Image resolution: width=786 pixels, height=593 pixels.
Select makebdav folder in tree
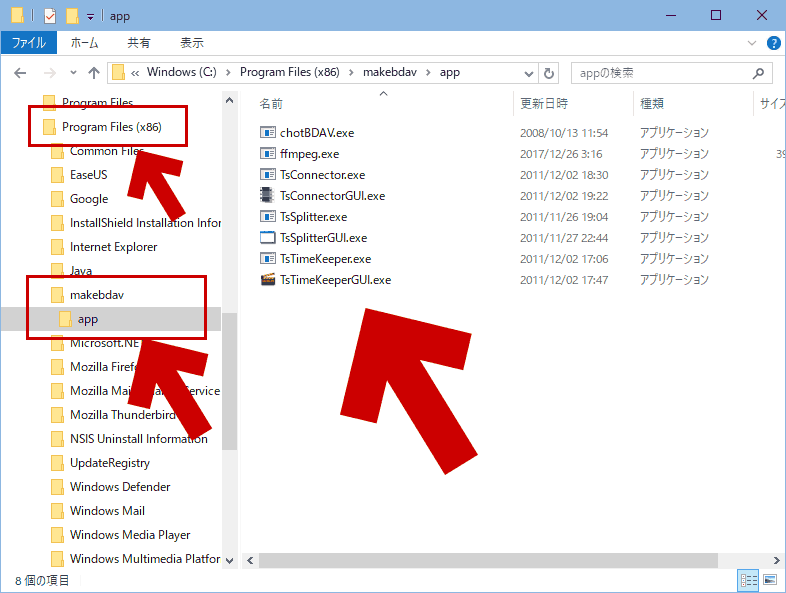coord(97,295)
